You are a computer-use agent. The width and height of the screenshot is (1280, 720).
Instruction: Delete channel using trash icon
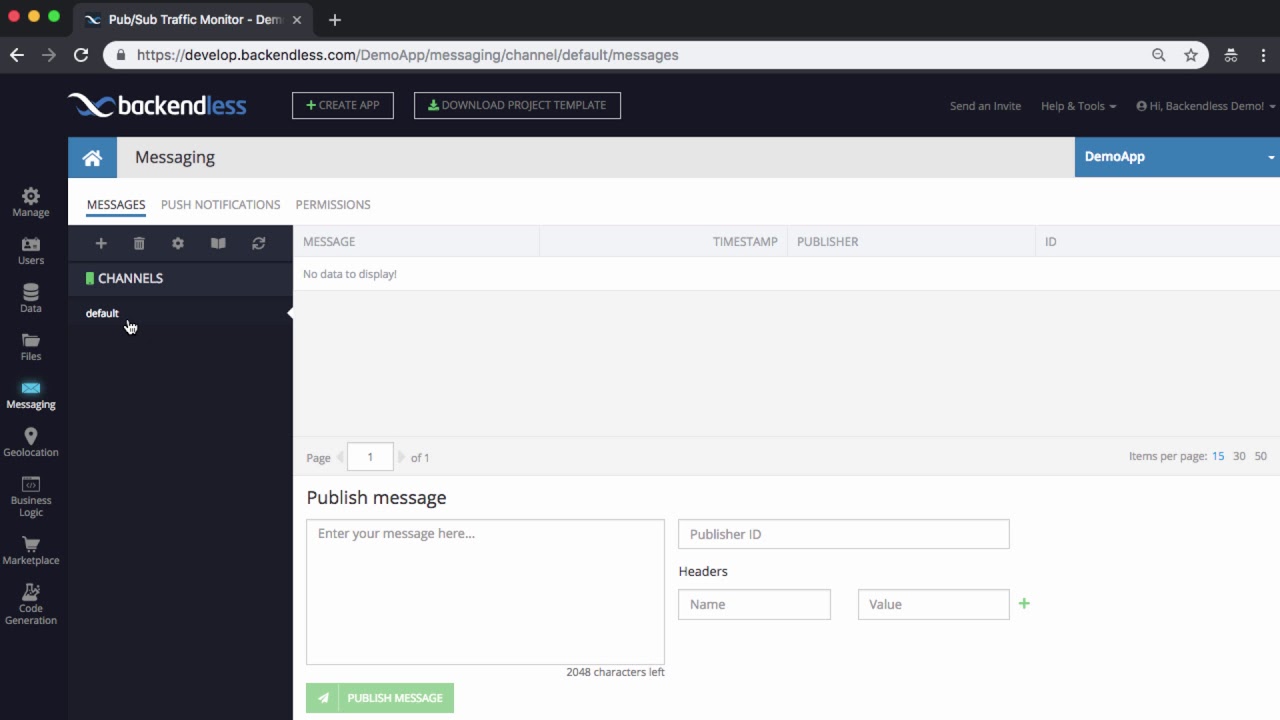tap(139, 243)
